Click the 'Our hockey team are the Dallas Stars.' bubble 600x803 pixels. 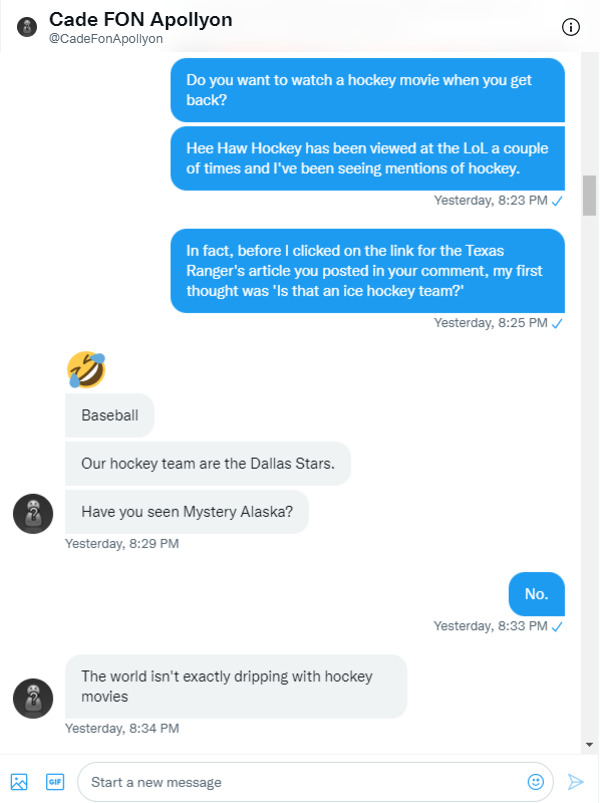click(208, 464)
